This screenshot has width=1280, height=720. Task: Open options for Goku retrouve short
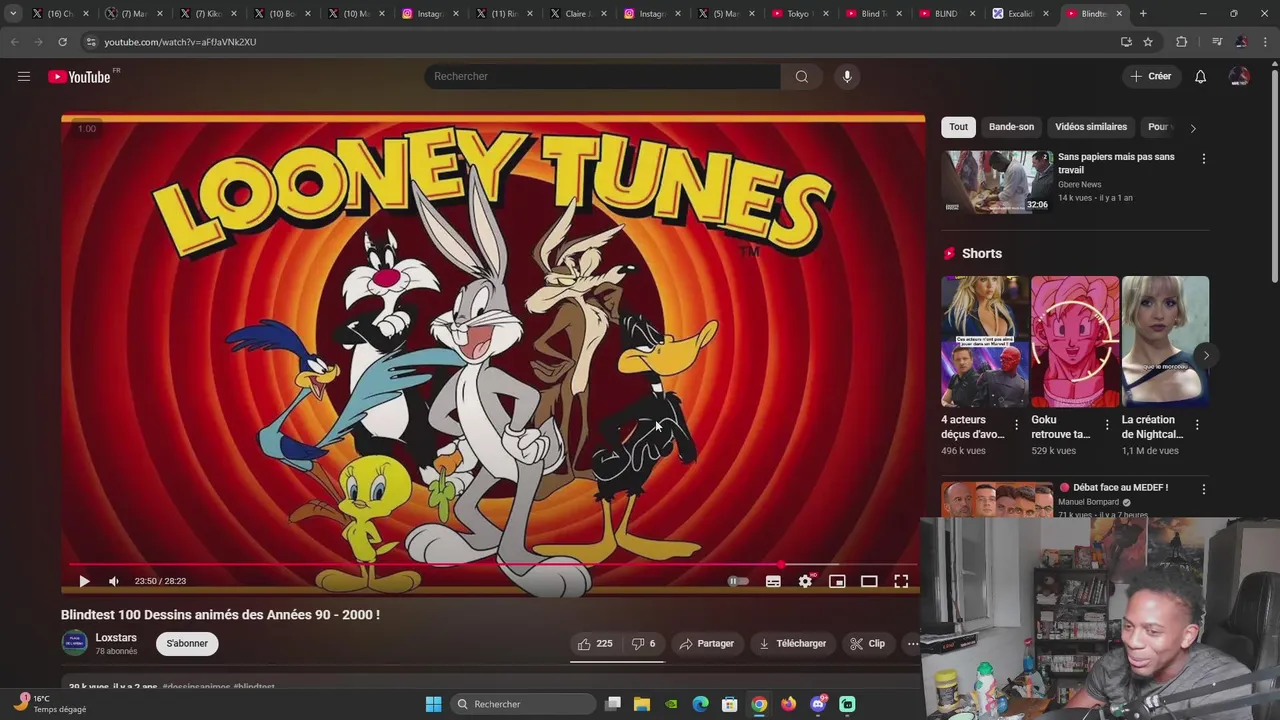click(x=1107, y=425)
